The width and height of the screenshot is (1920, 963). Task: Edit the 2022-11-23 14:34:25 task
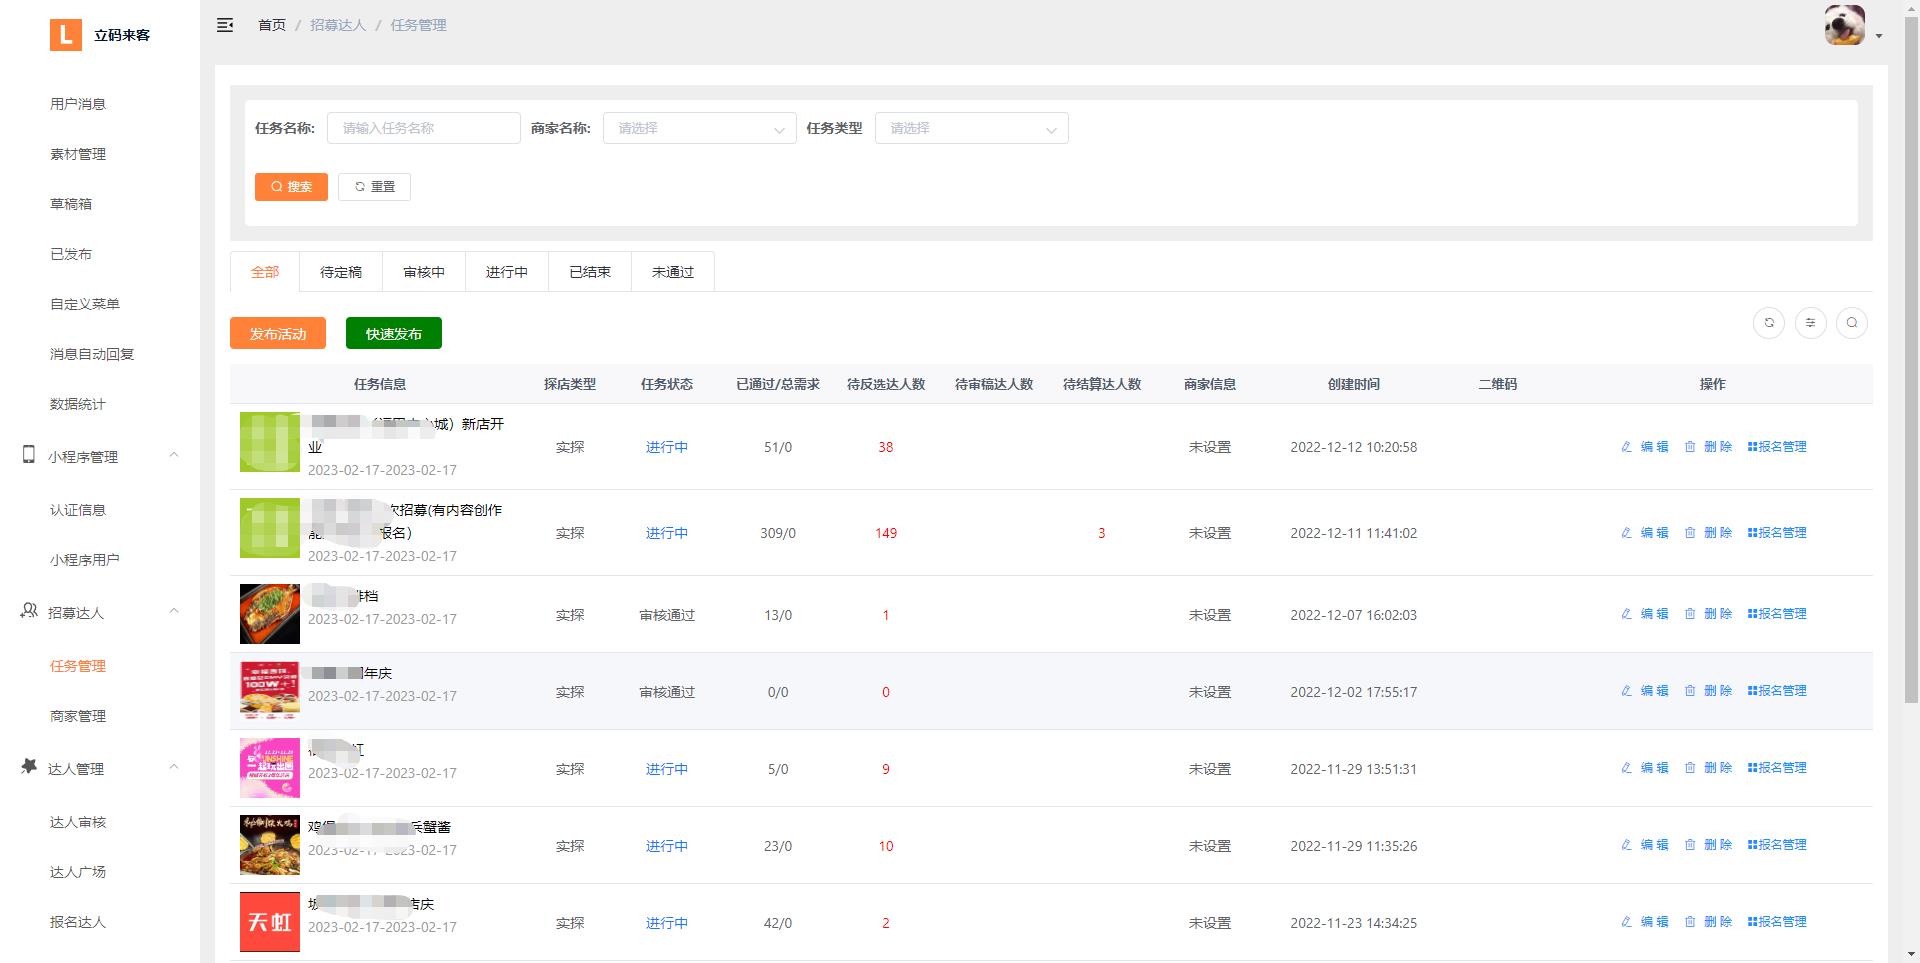coord(1645,922)
